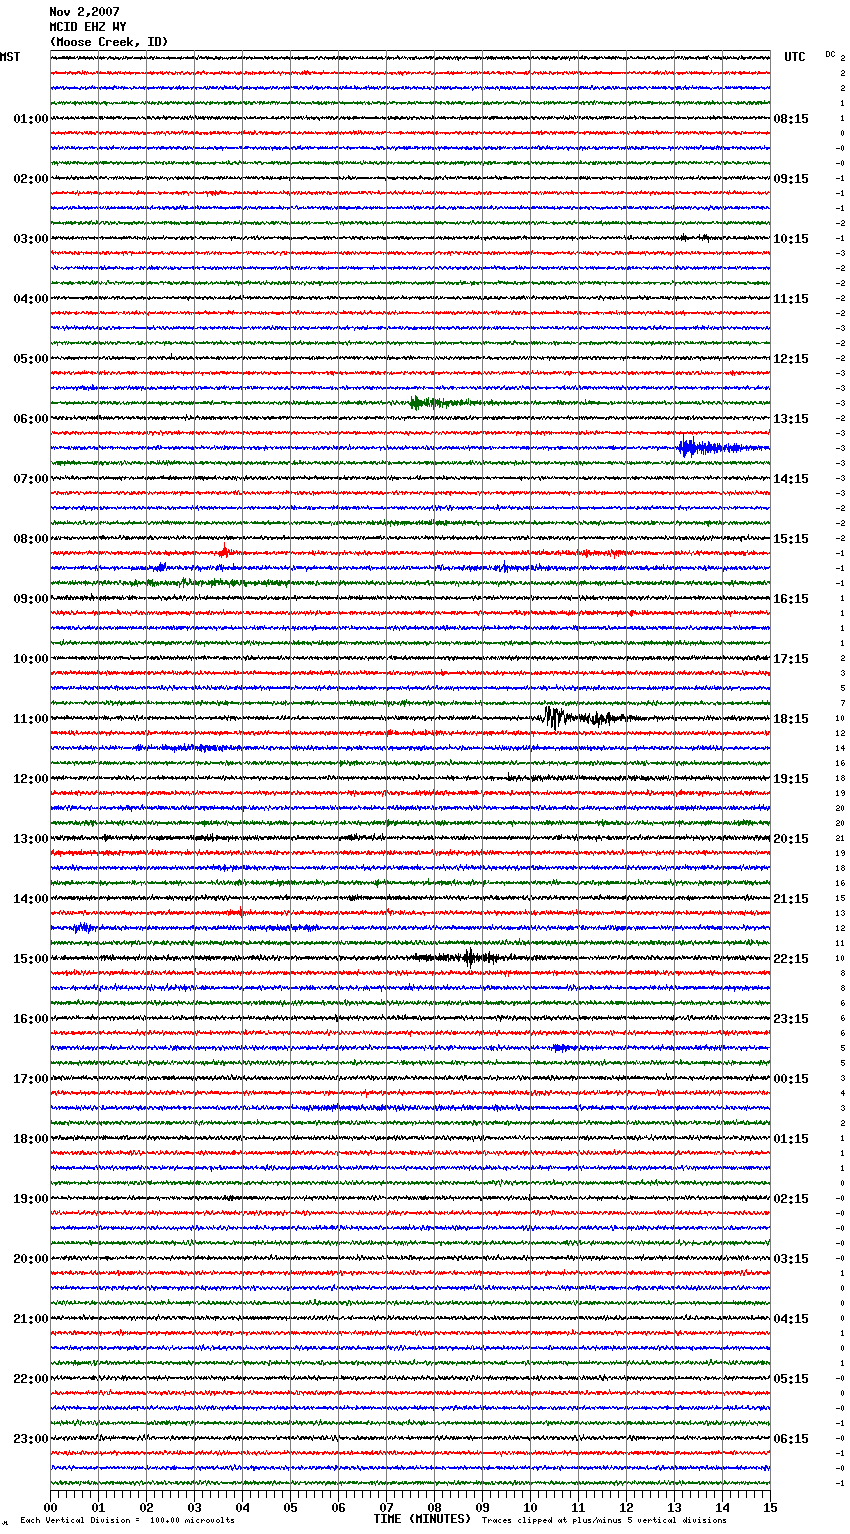
Task: Click the red spike on the trace after 08:00
Action: pos(225,550)
